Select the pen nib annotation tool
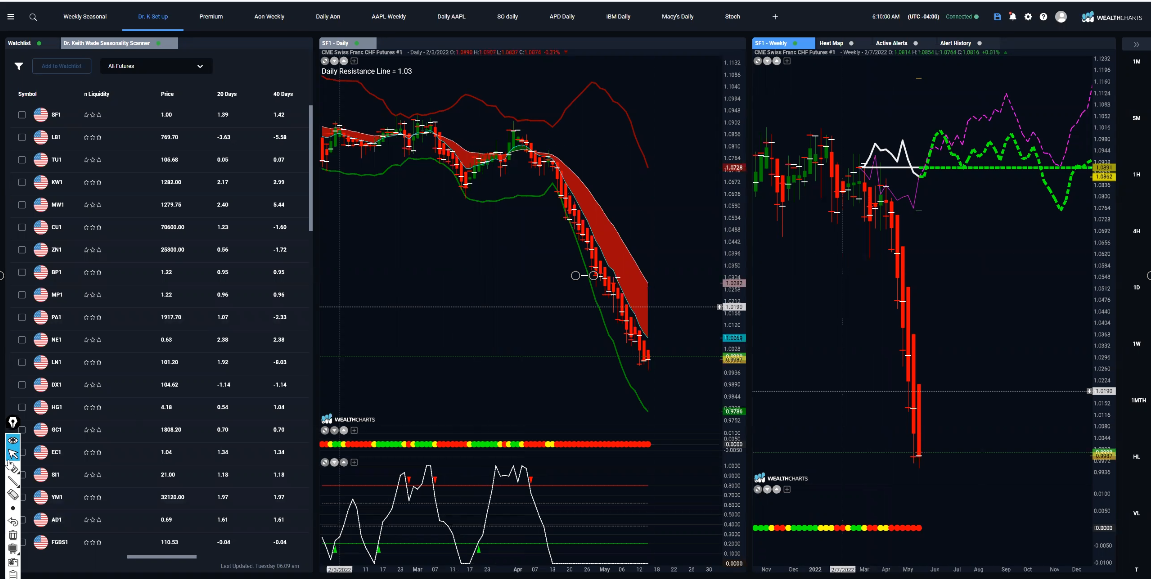 pos(12,422)
